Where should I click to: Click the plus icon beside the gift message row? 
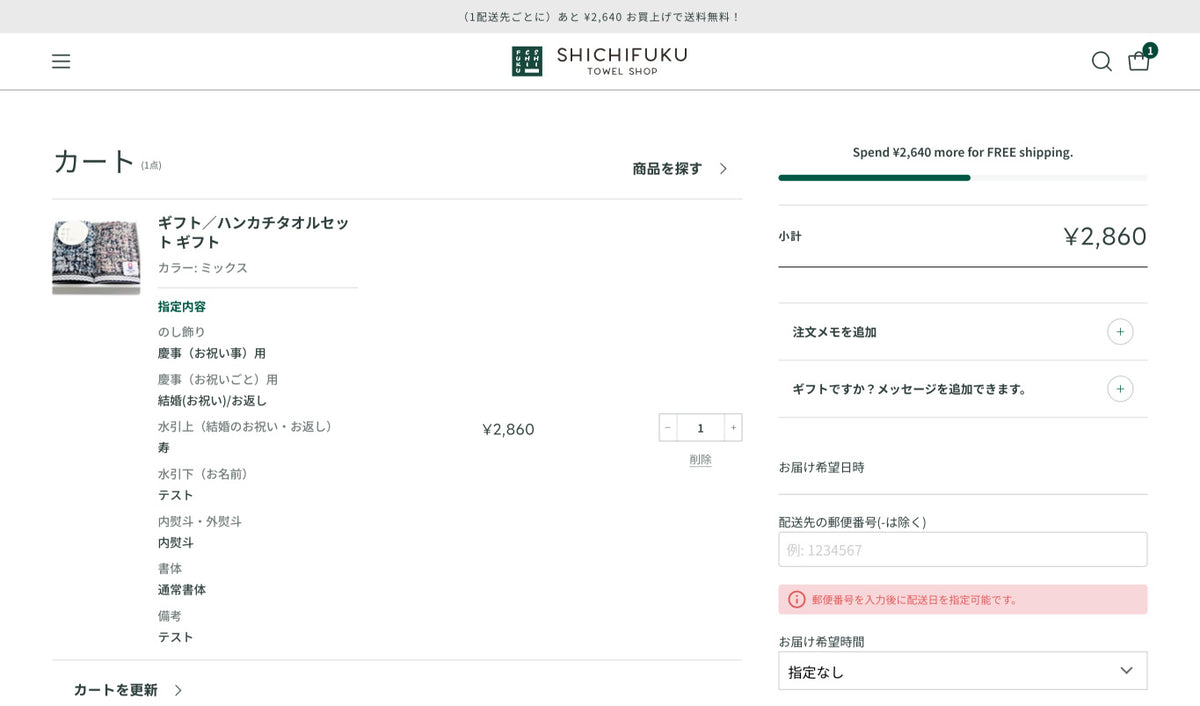[x=1120, y=389]
